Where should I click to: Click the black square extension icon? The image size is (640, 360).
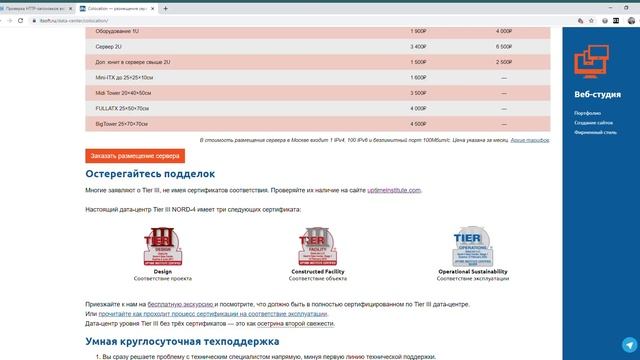(x=616, y=20)
